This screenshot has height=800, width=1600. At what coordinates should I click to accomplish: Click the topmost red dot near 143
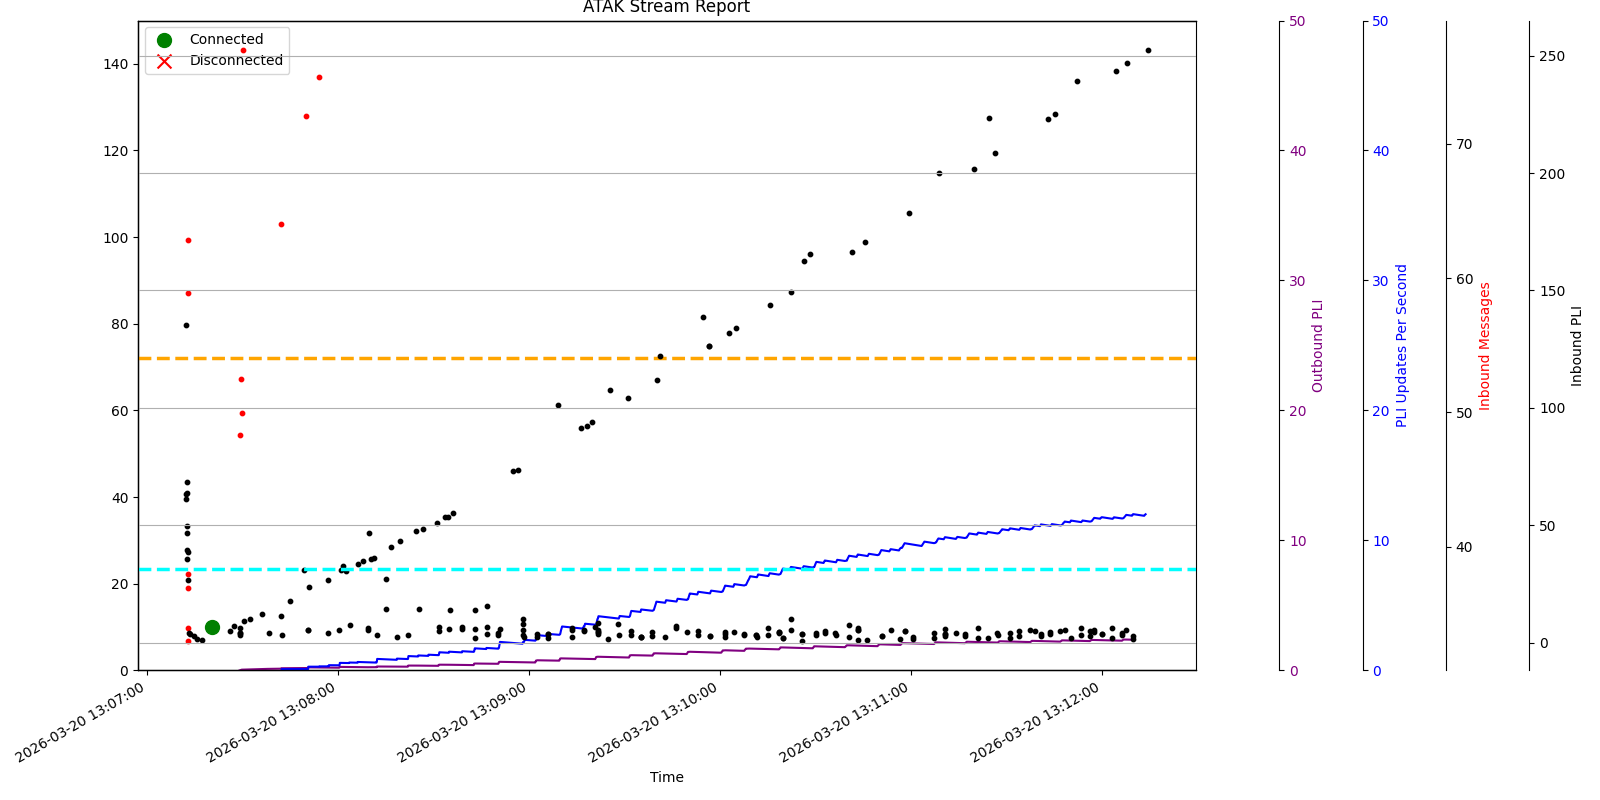click(x=243, y=50)
